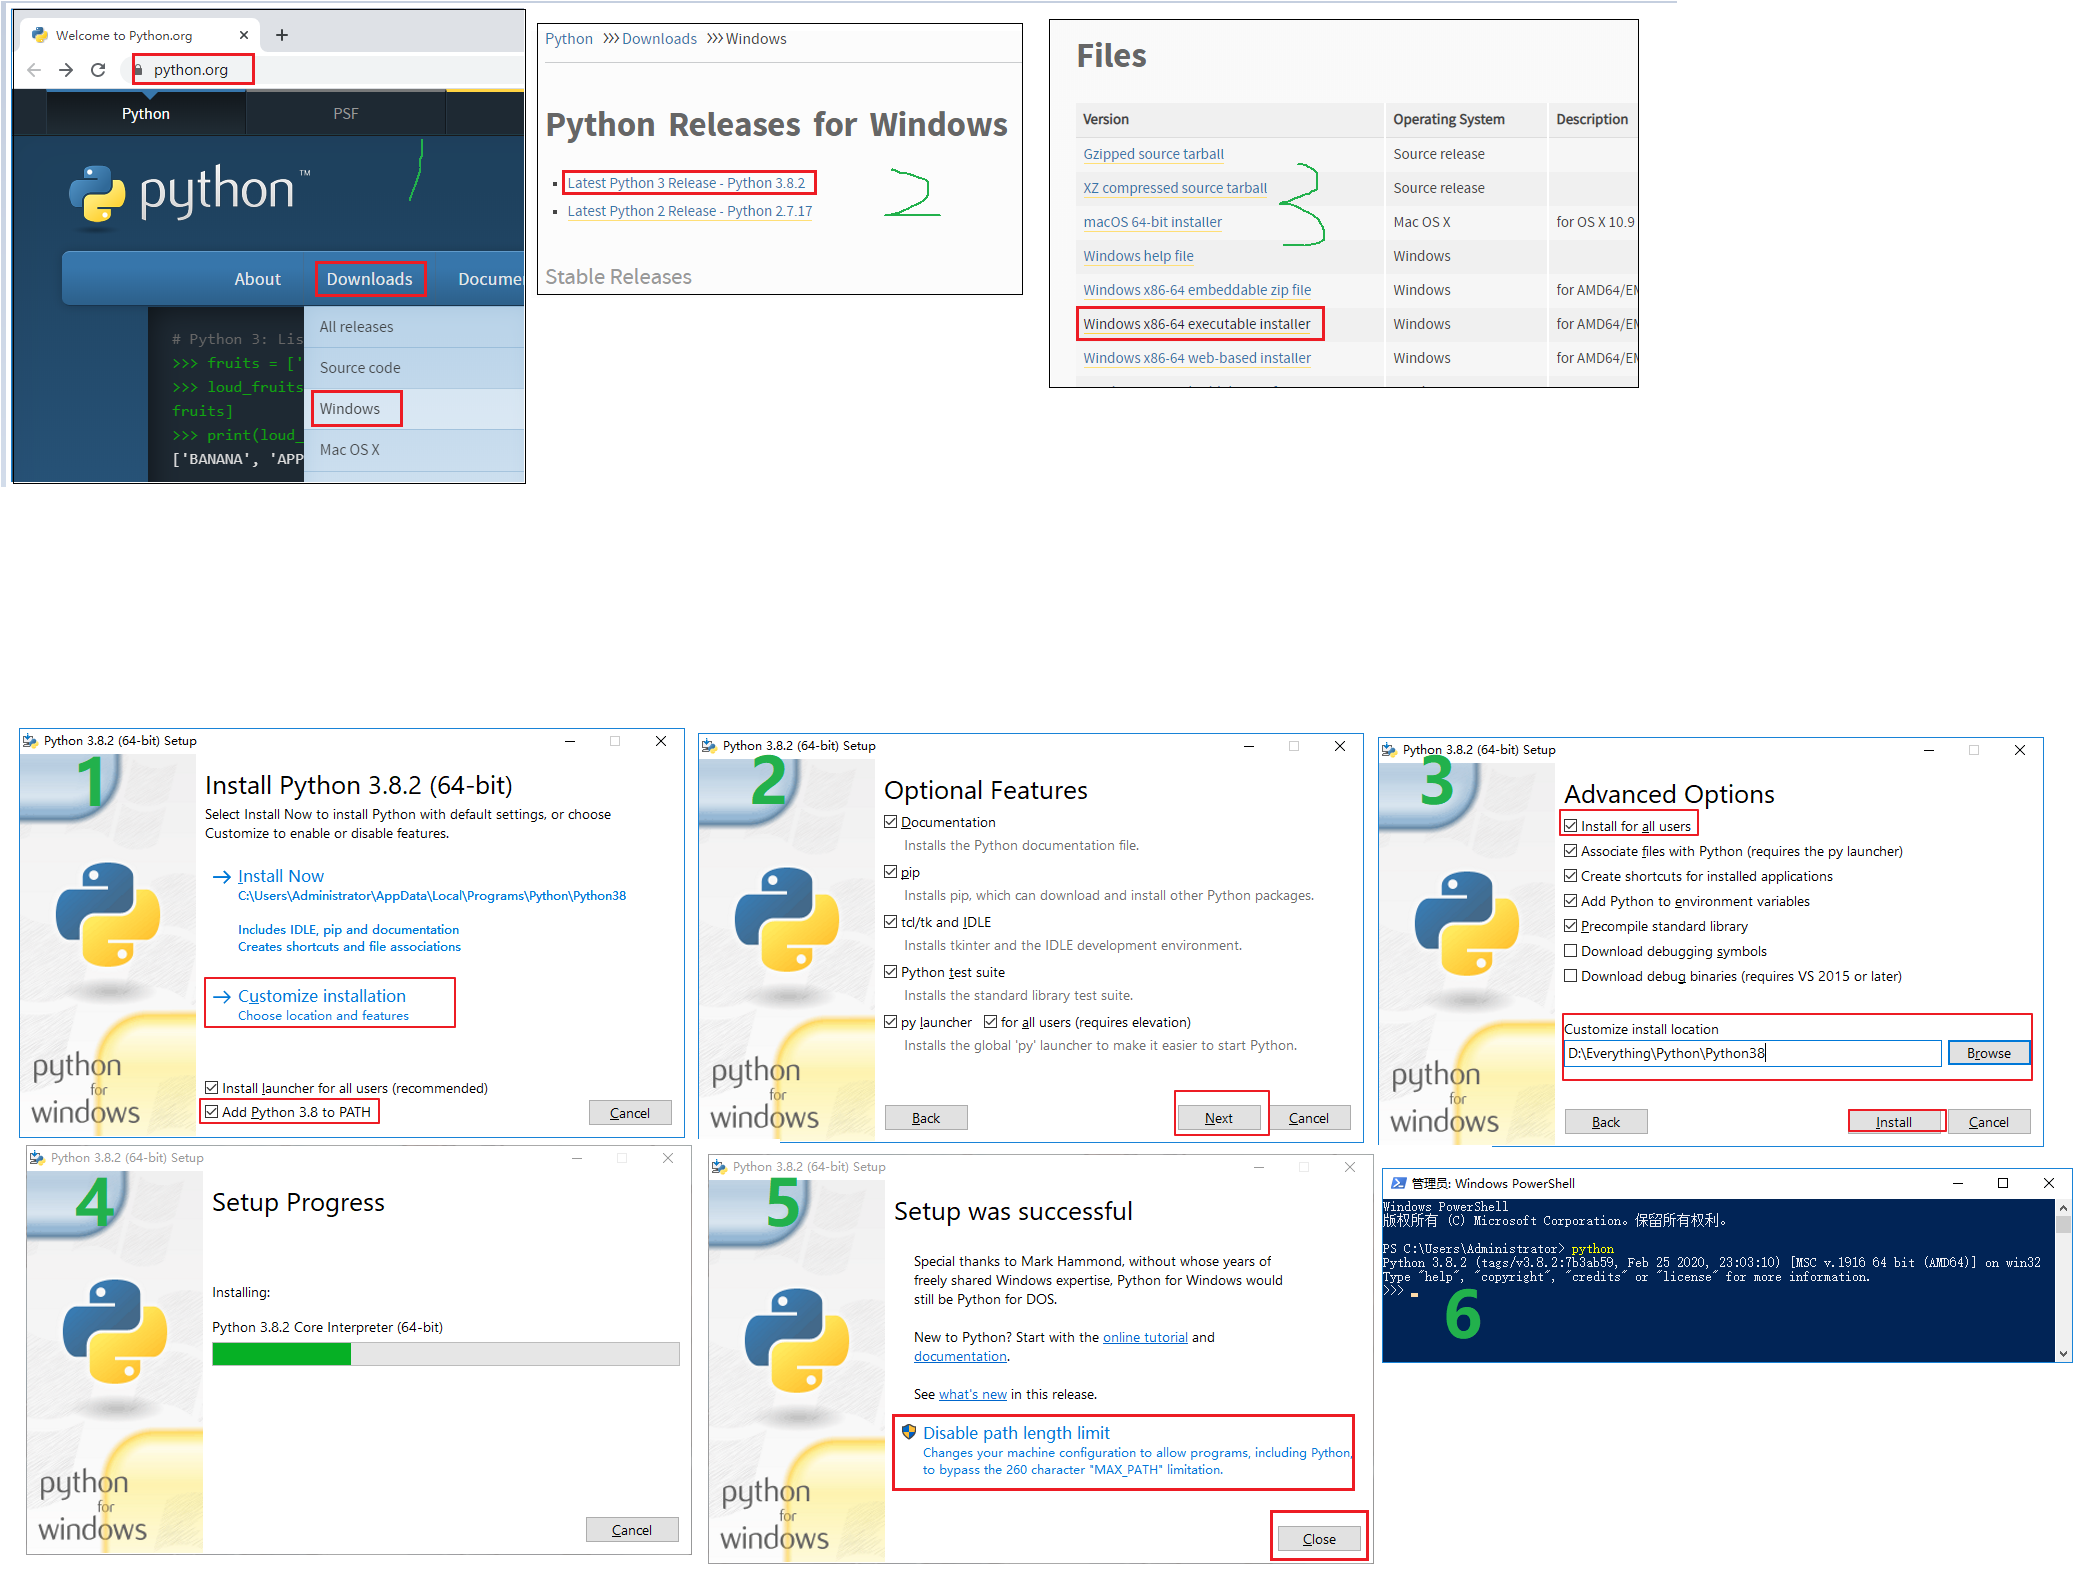Toggle Install for all users checkbox

pos(1570,826)
